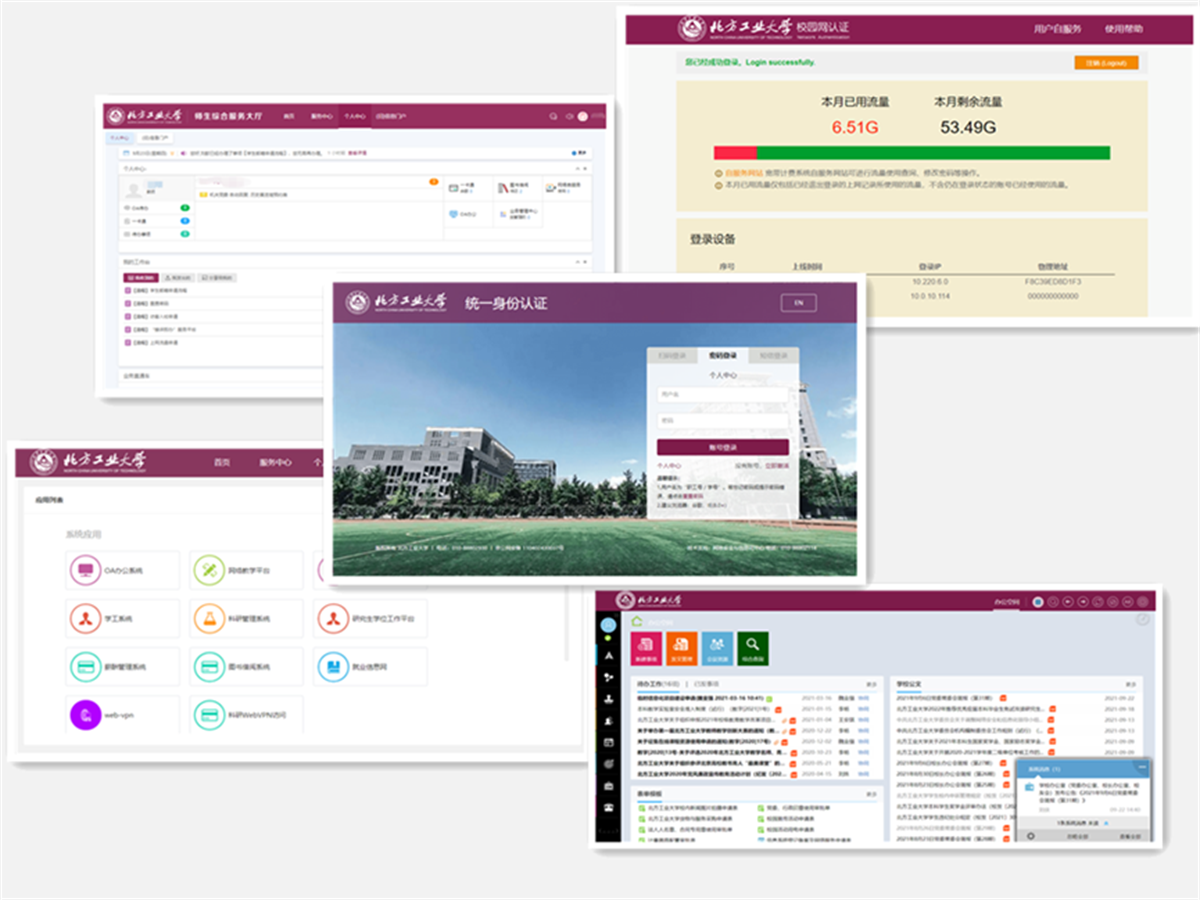Click the green search tile in OA portal
1200x900 pixels.
(752, 650)
